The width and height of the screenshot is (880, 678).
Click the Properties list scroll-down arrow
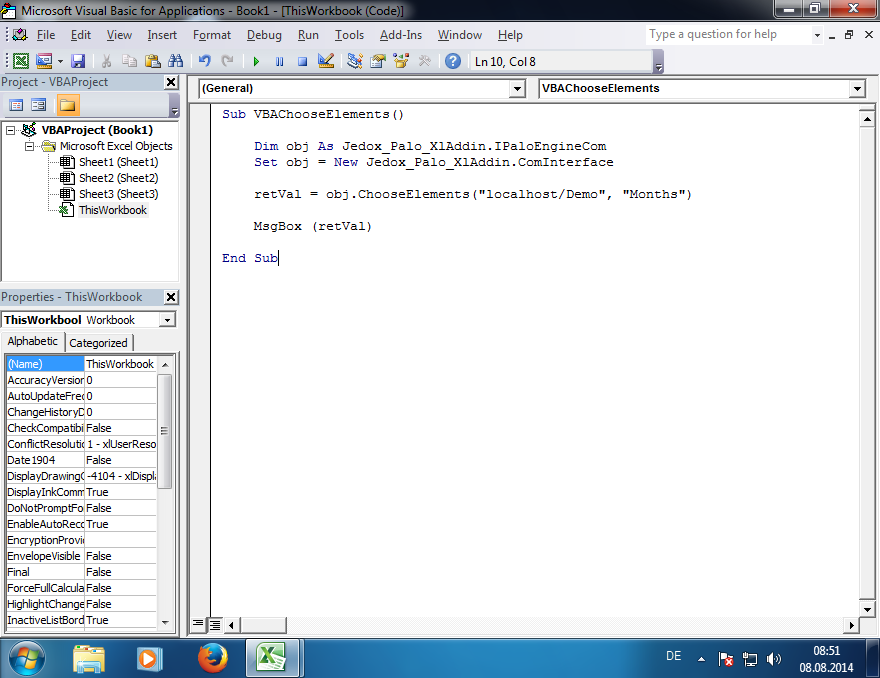coord(165,622)
